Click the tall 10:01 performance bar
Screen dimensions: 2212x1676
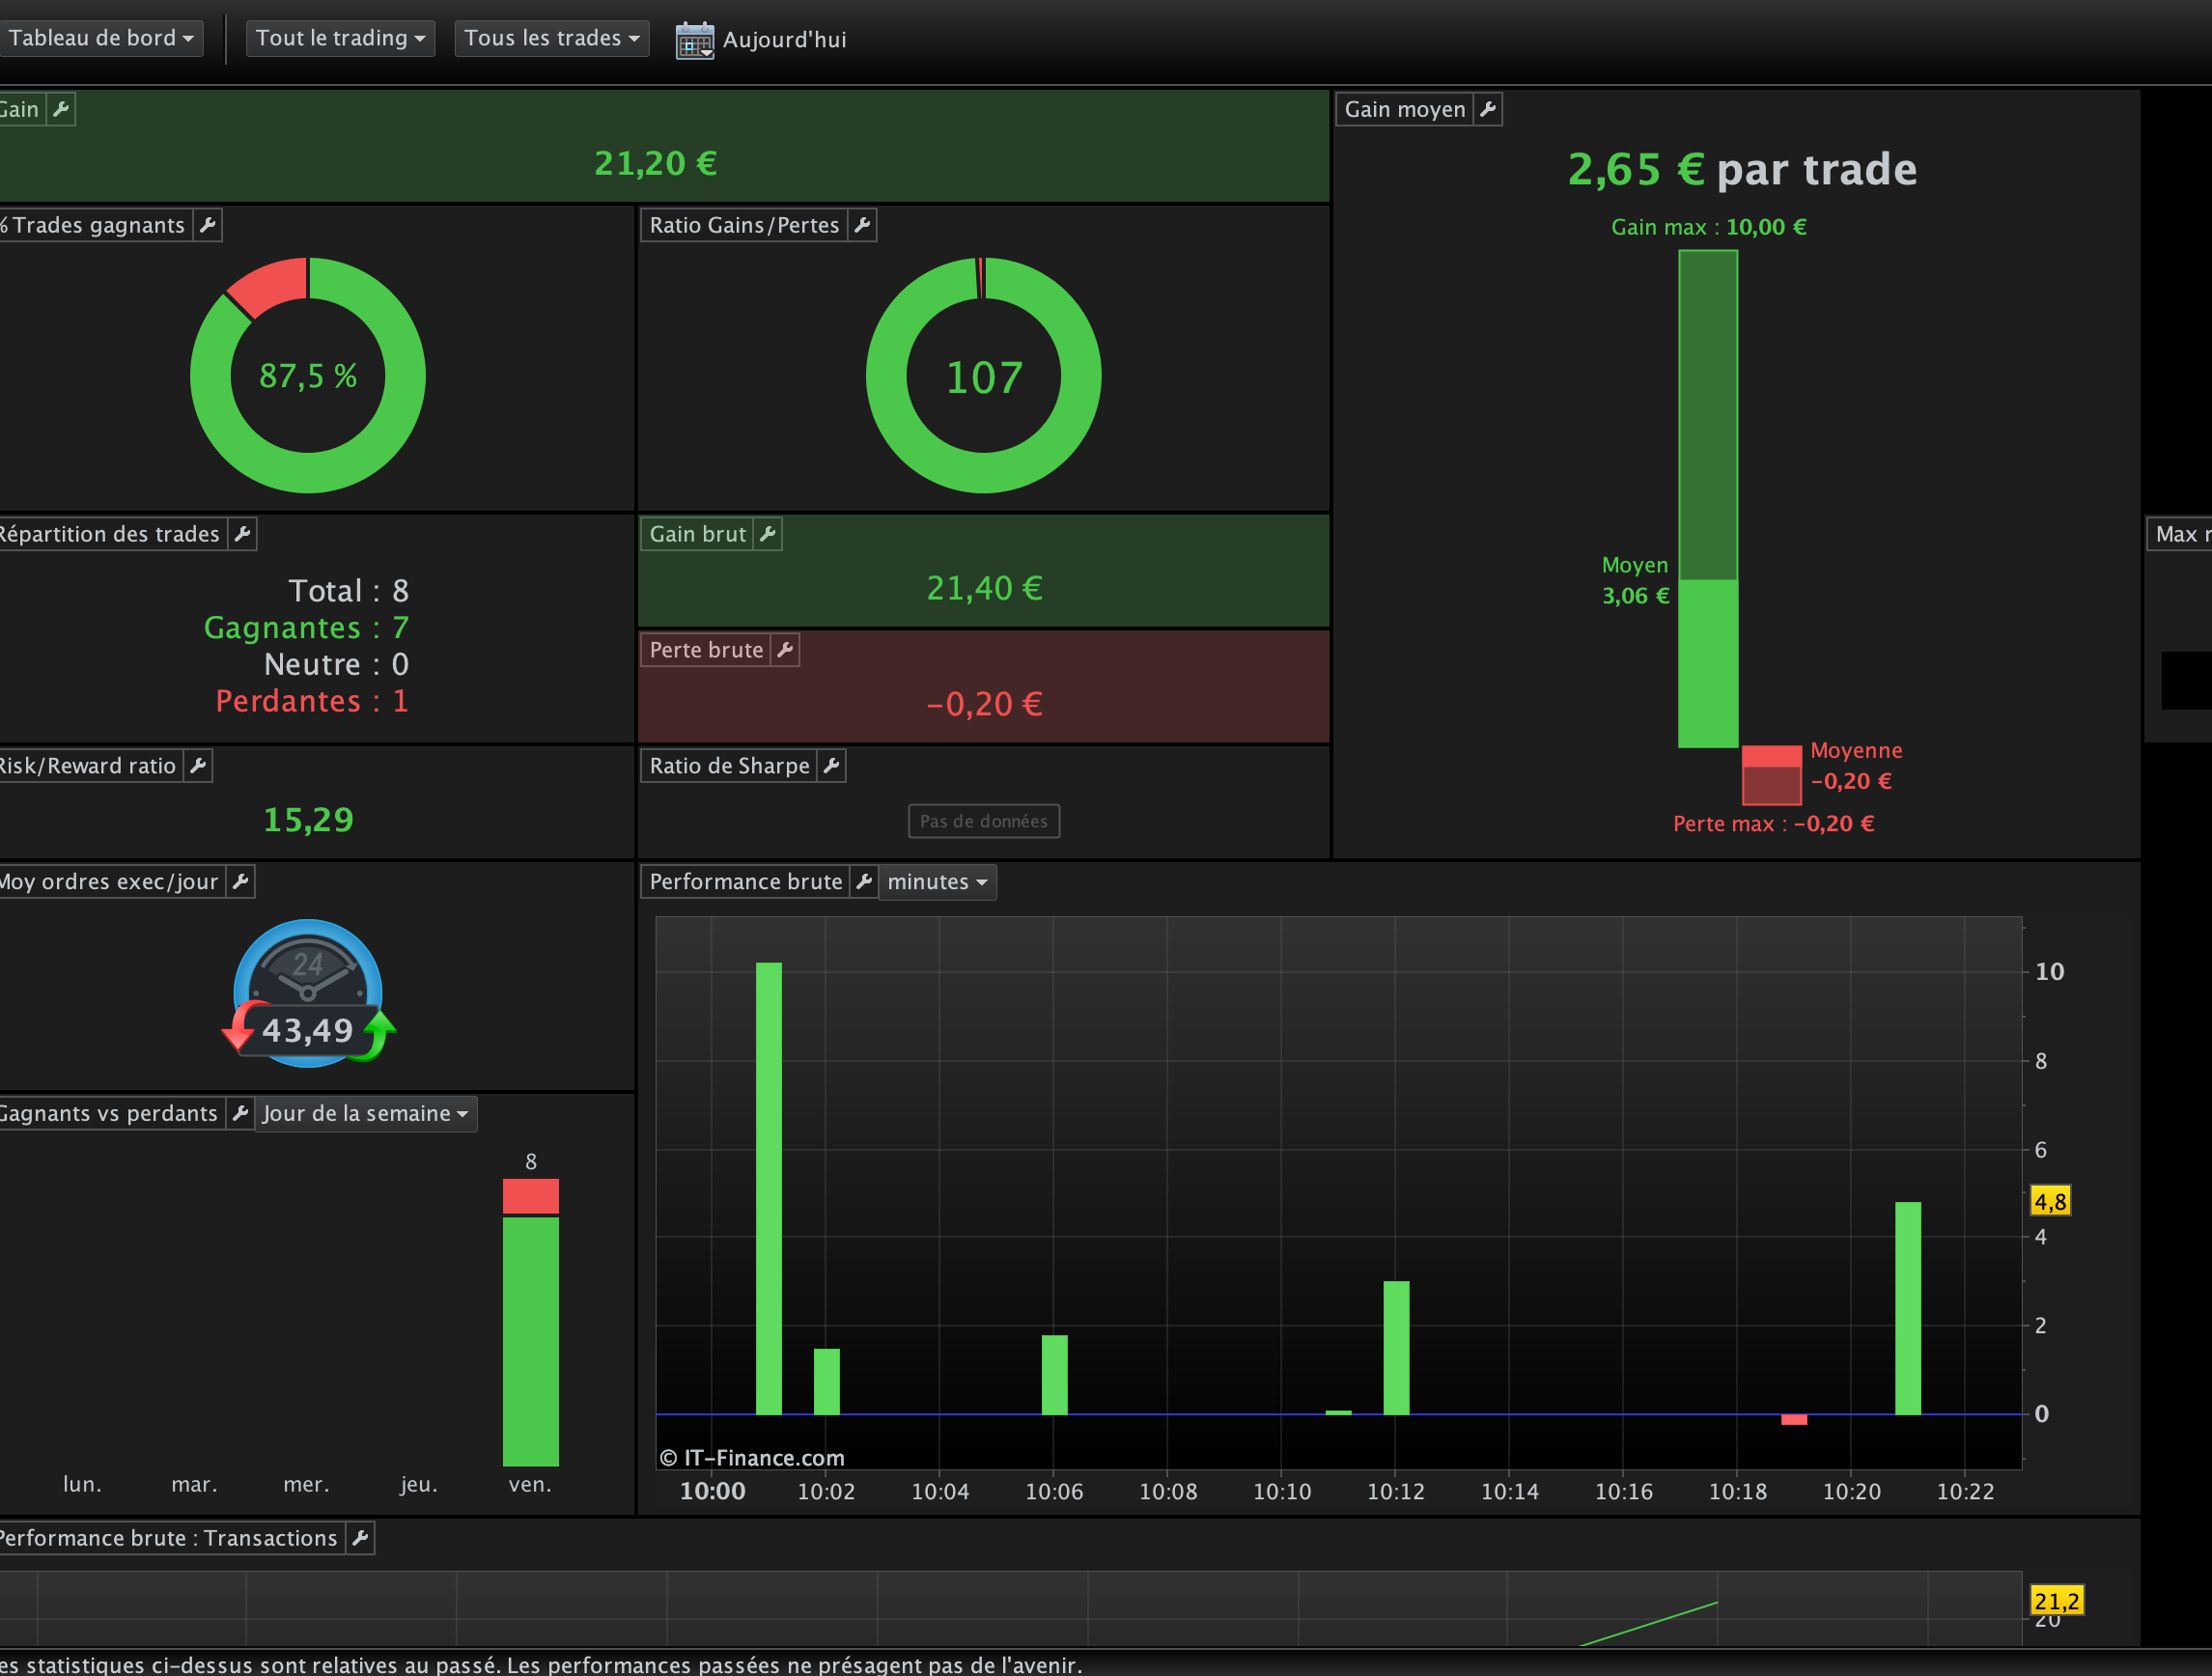pos(768,1188)
